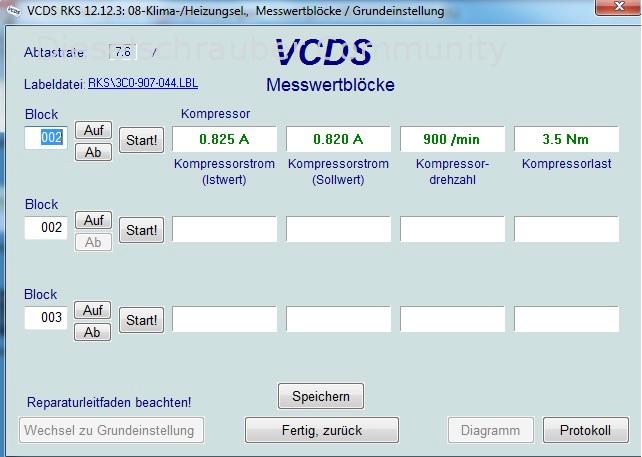Click the Speichern button

click(321, 396)
